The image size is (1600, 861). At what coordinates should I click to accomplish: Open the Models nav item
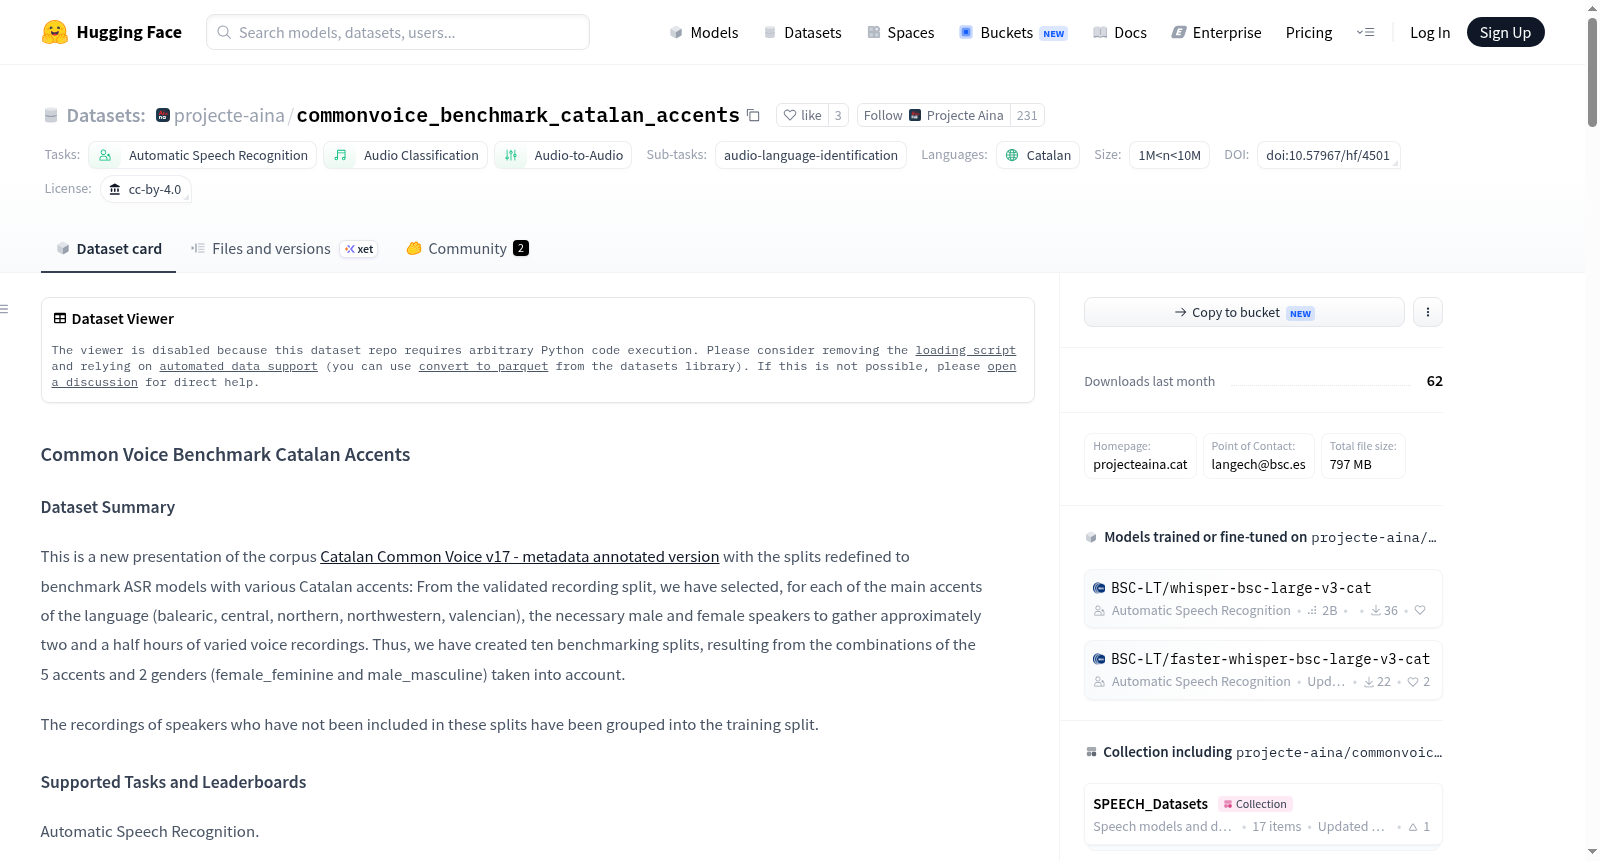coord(704,33)
